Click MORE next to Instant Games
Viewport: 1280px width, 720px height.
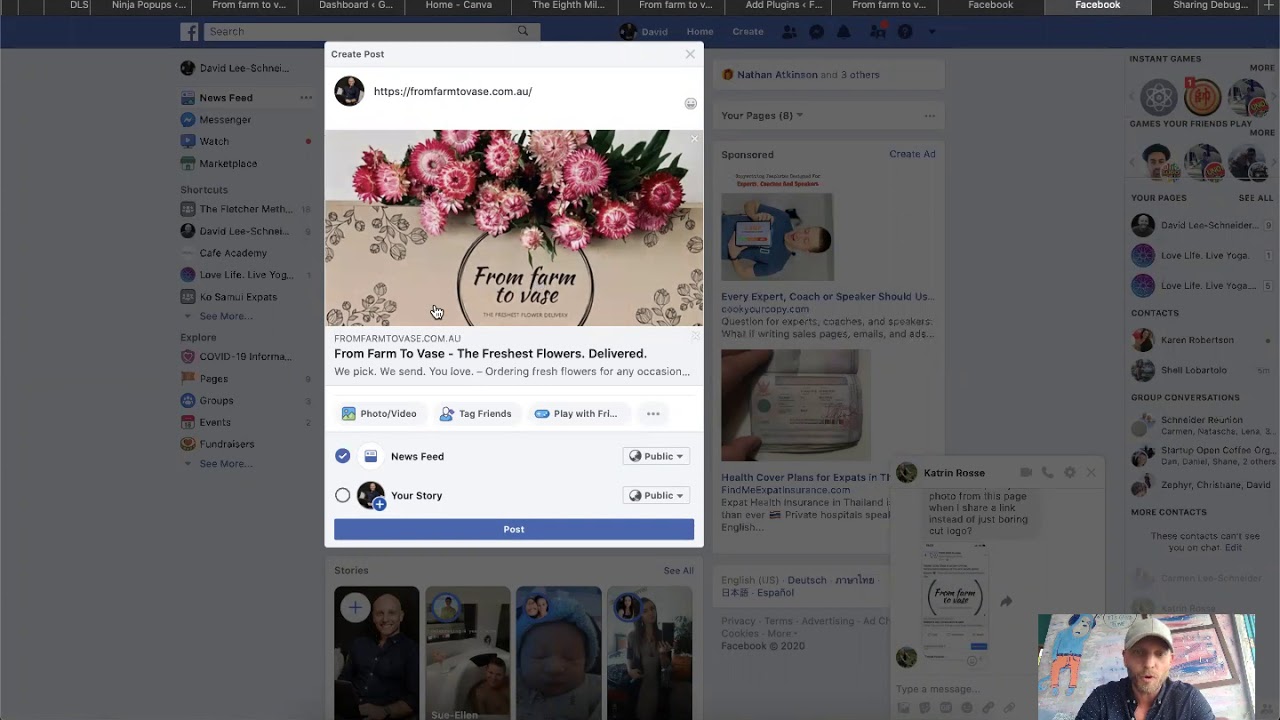point(1262,68)
